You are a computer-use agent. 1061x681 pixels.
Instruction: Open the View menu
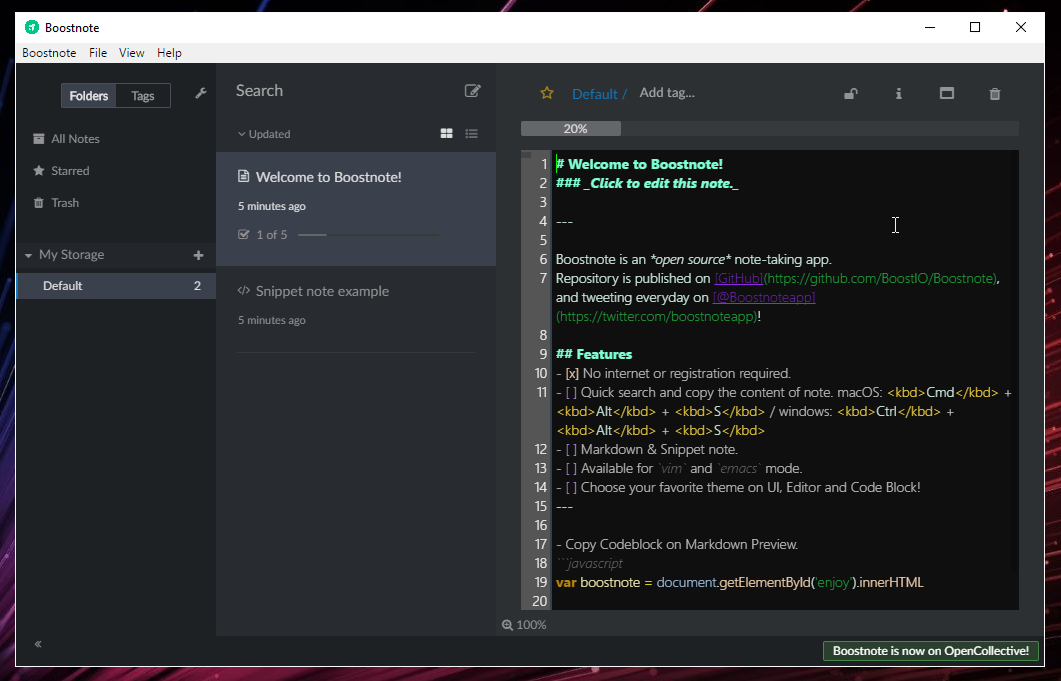[131, 53]
